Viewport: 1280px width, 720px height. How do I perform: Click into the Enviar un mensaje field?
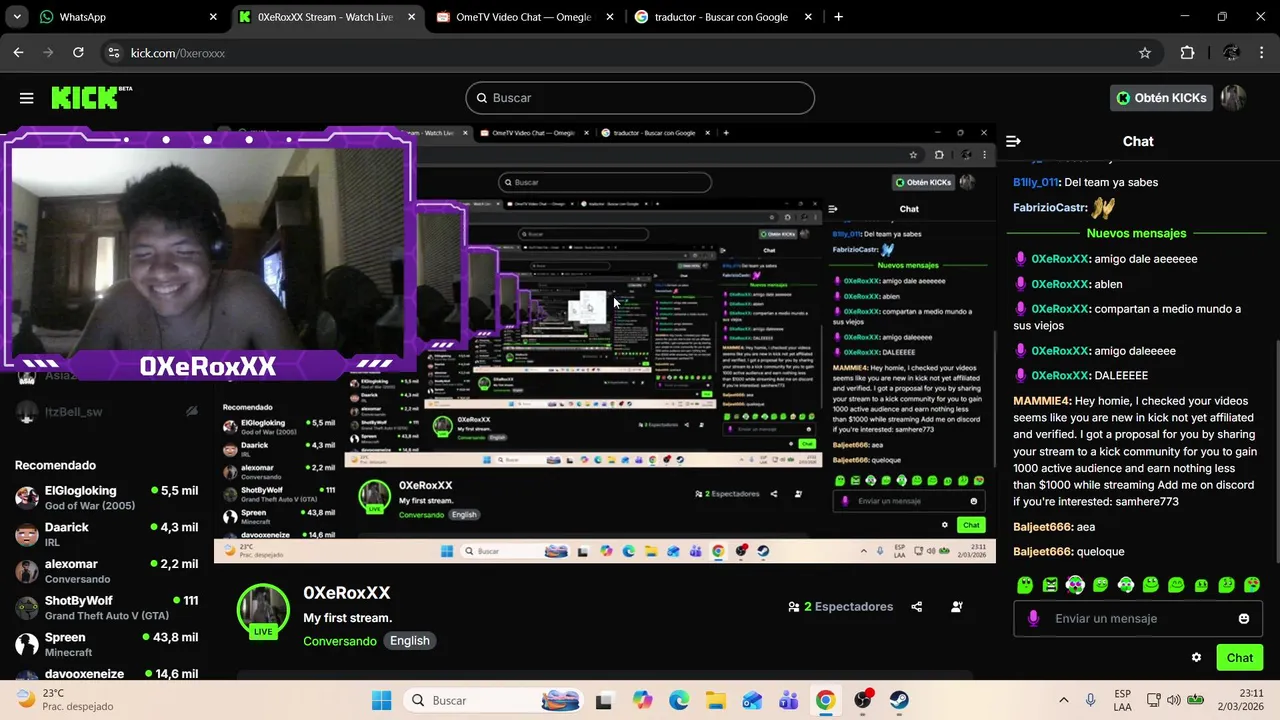[x=1138, y=619]
